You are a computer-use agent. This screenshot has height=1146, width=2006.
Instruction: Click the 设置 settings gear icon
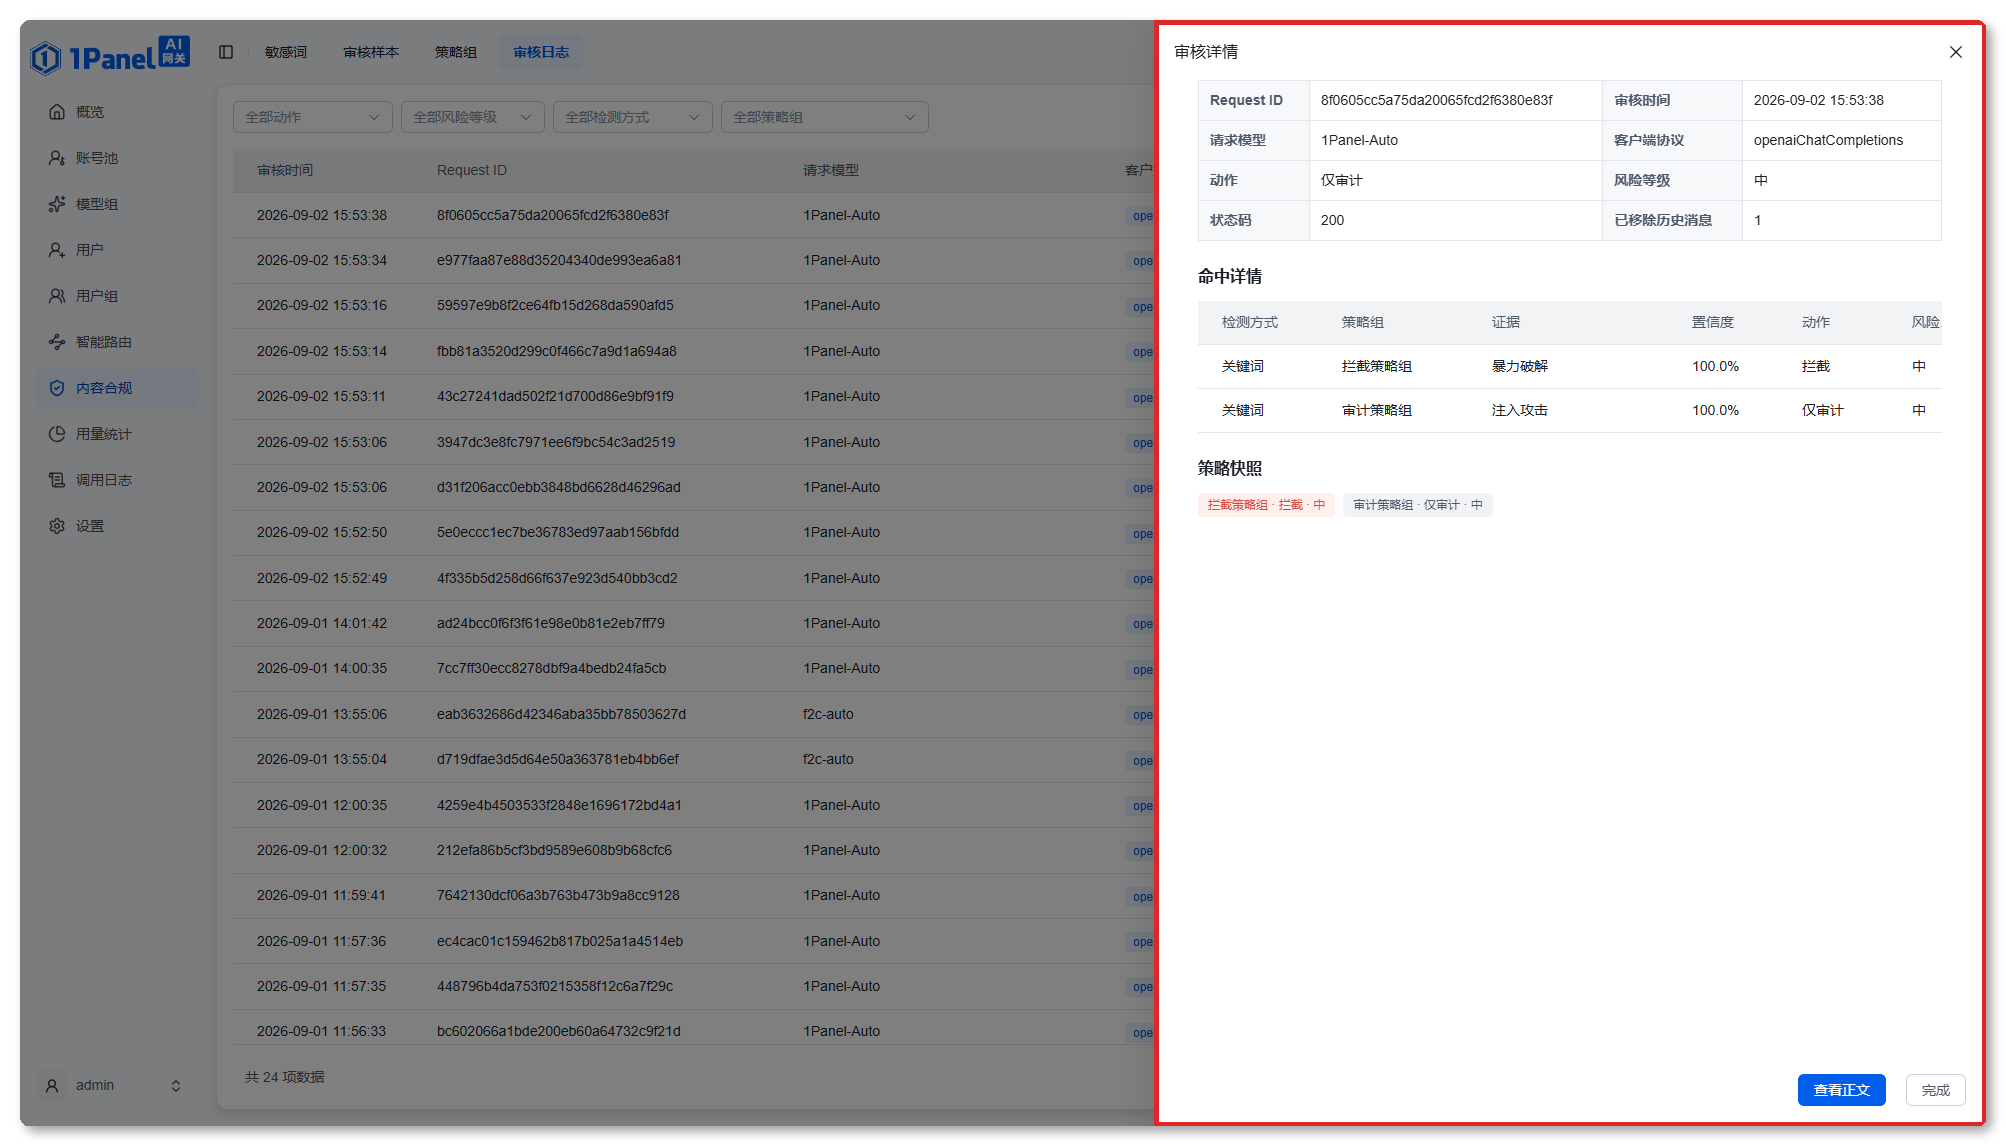[x=57, y=526]
